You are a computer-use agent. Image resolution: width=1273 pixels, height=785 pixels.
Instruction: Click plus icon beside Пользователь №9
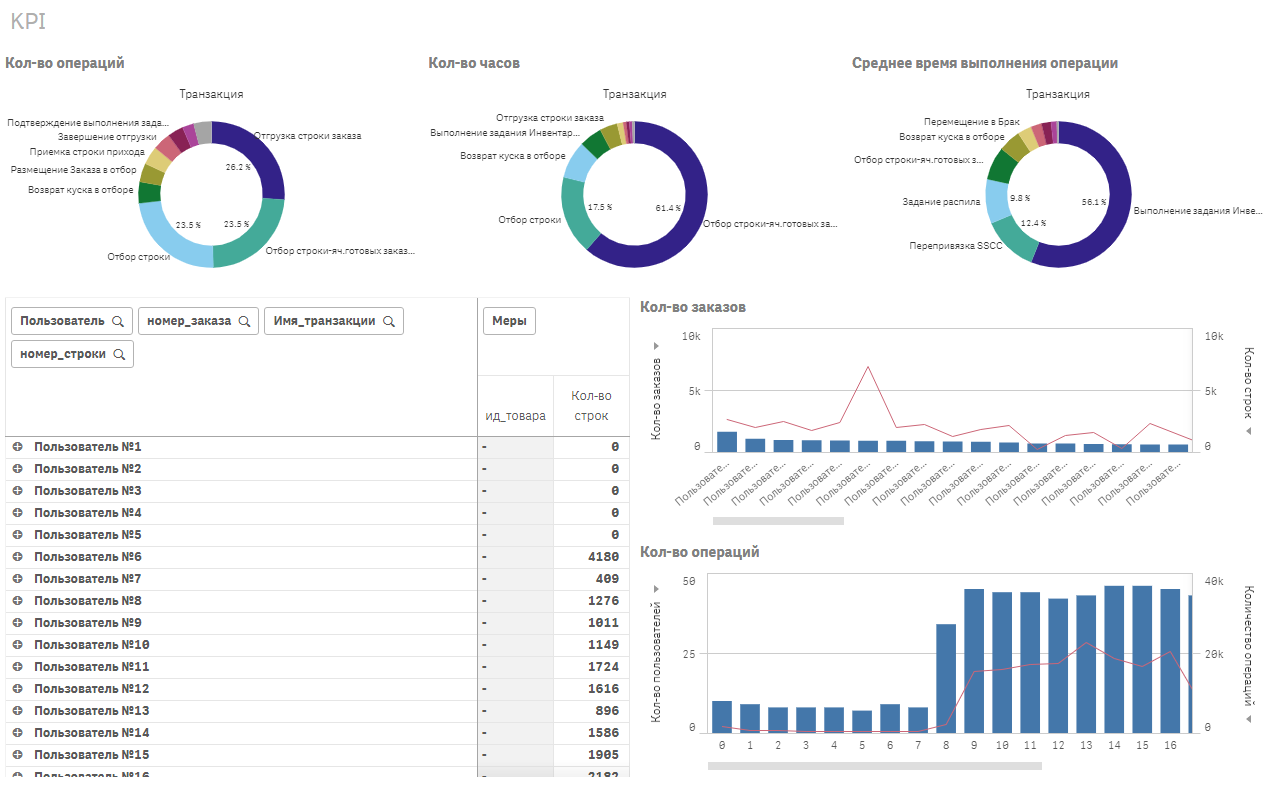pos(18,623)
